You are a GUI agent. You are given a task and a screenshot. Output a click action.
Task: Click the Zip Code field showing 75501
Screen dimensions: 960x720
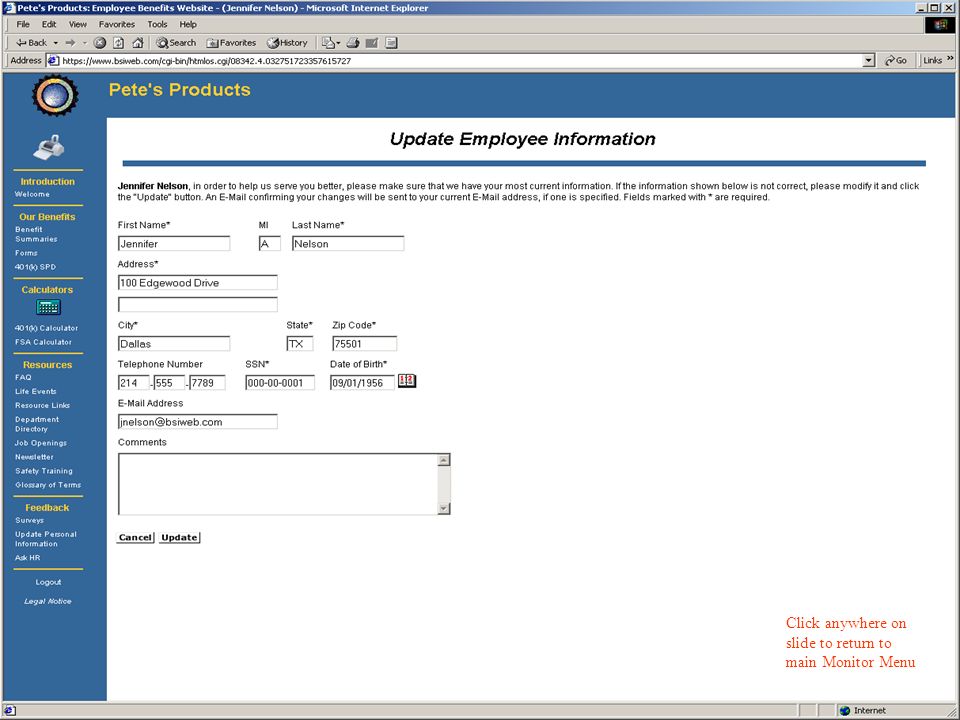364,343
